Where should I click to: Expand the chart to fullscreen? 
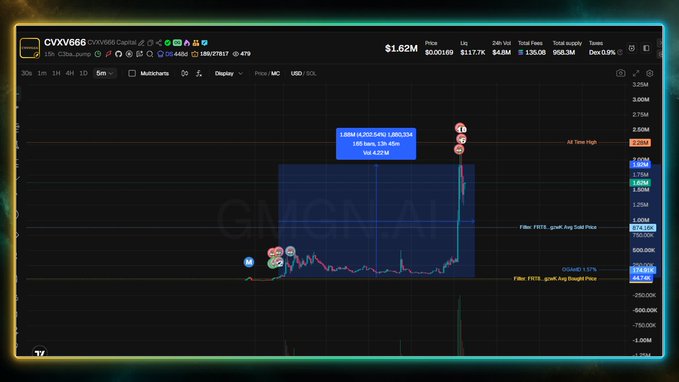(636, 73)
